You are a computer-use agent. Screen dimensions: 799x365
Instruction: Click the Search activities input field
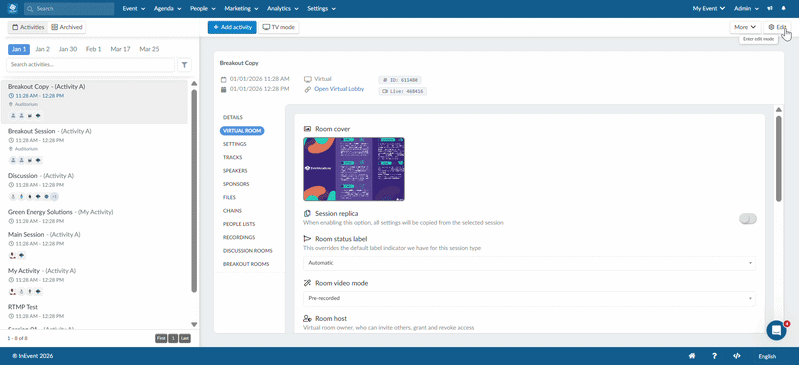pyautogui.click(x=91, y=65)
